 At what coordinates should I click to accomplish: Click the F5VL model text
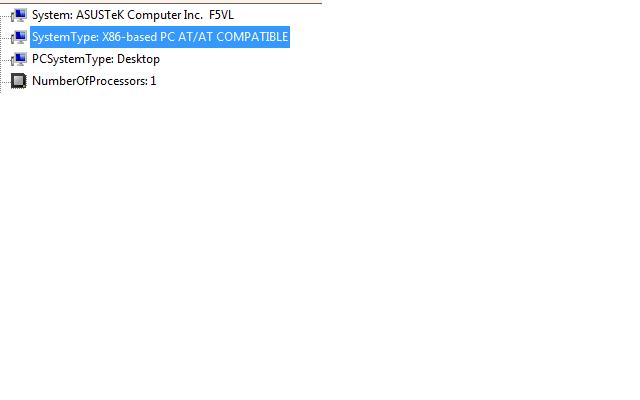click(221, 15)
